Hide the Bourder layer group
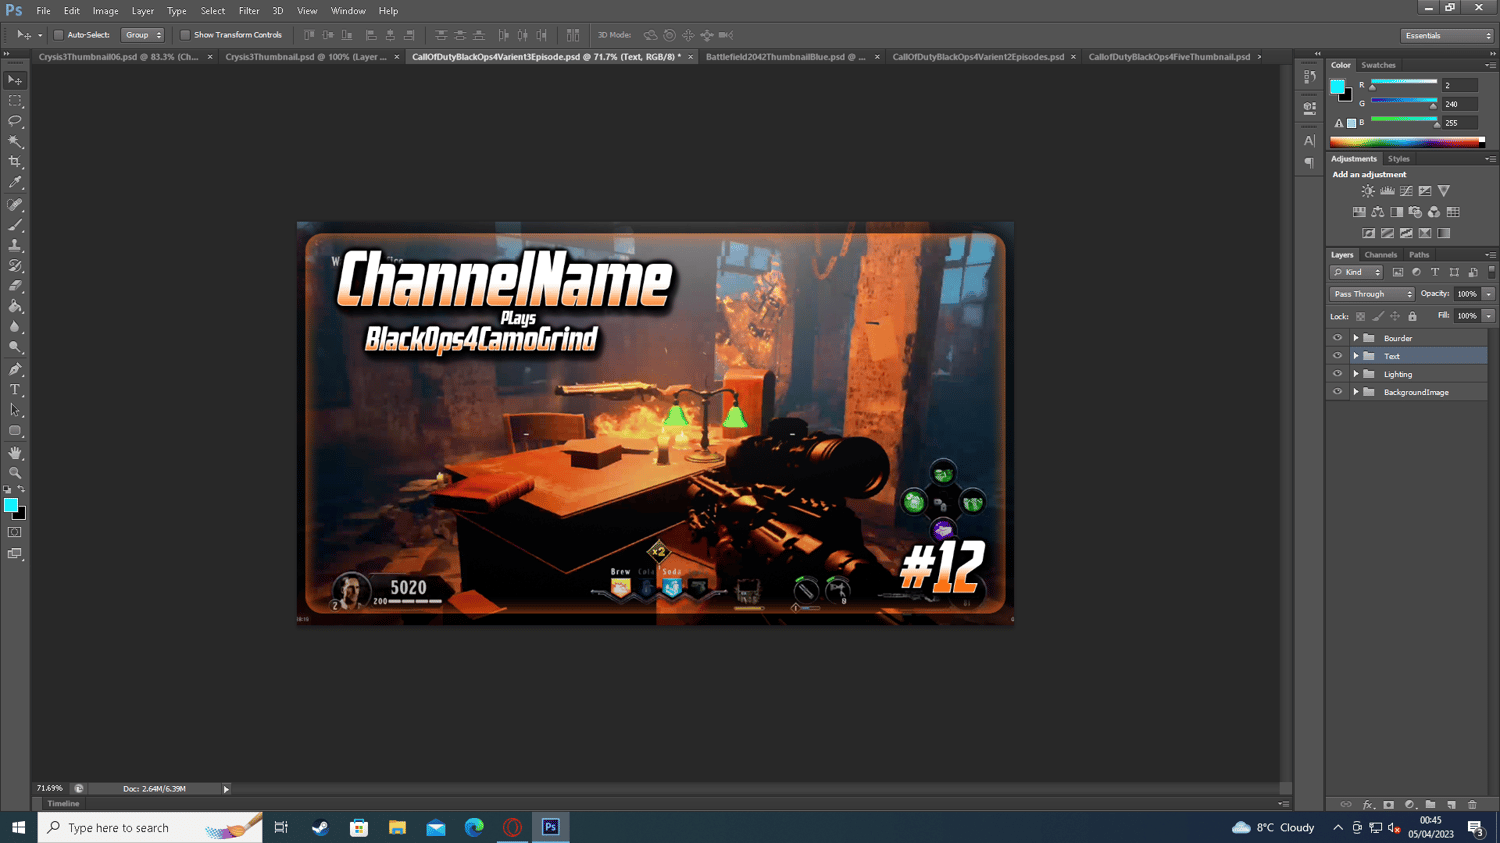Image resolution: width=1500 pixels, height=843 pixels. click(1337, 338)
